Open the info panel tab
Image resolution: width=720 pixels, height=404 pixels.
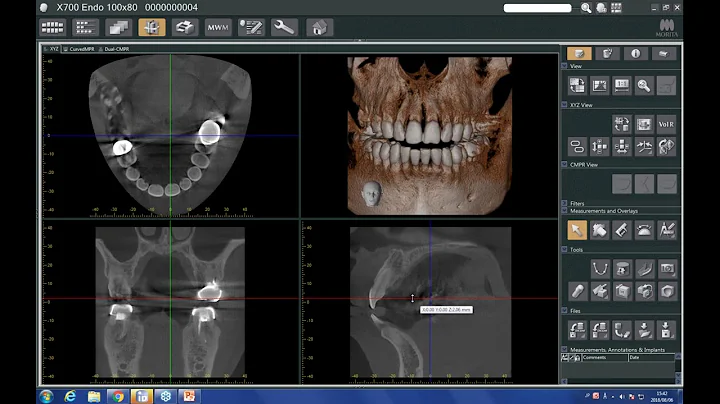(636, 54)
